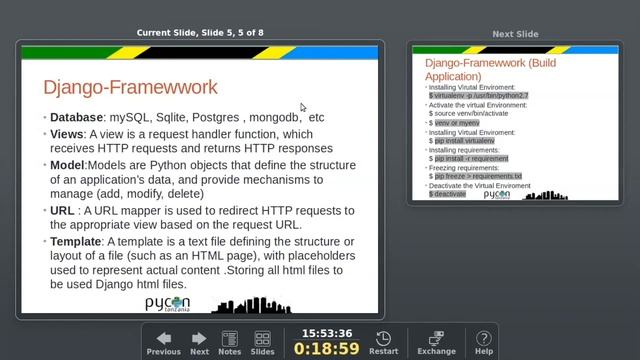
Task: Click pycon tanzania logo on current slide
Action: [168, 304]
